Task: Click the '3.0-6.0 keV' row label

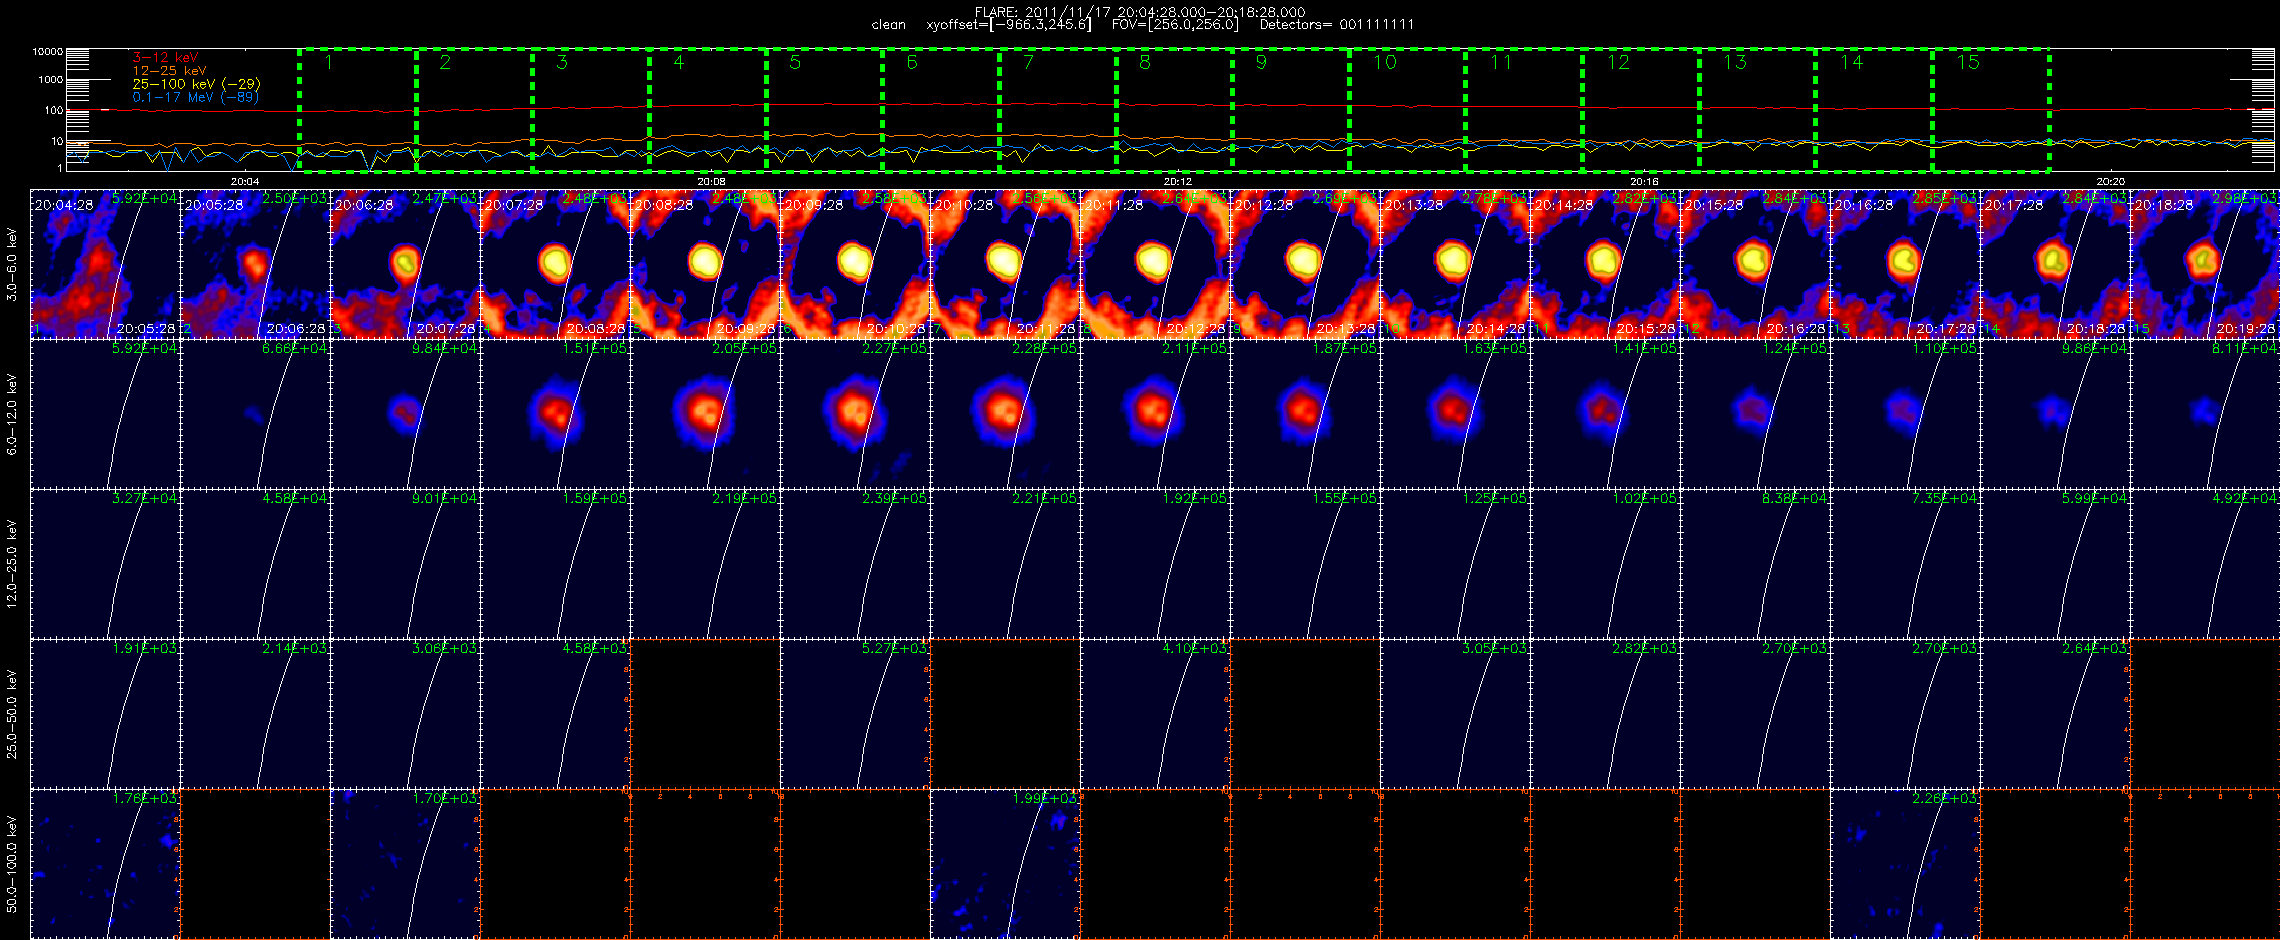Action: point(12,264)
